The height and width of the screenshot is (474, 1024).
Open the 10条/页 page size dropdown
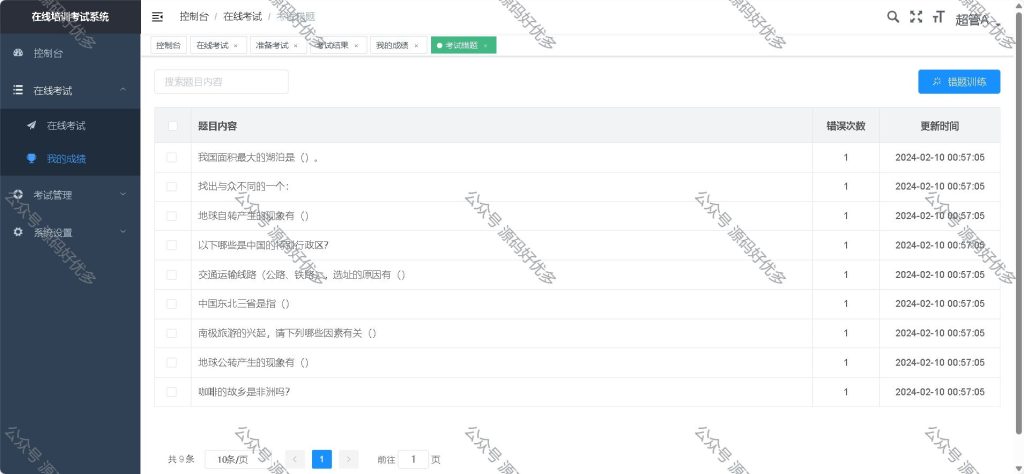click(x=237, y=460)
